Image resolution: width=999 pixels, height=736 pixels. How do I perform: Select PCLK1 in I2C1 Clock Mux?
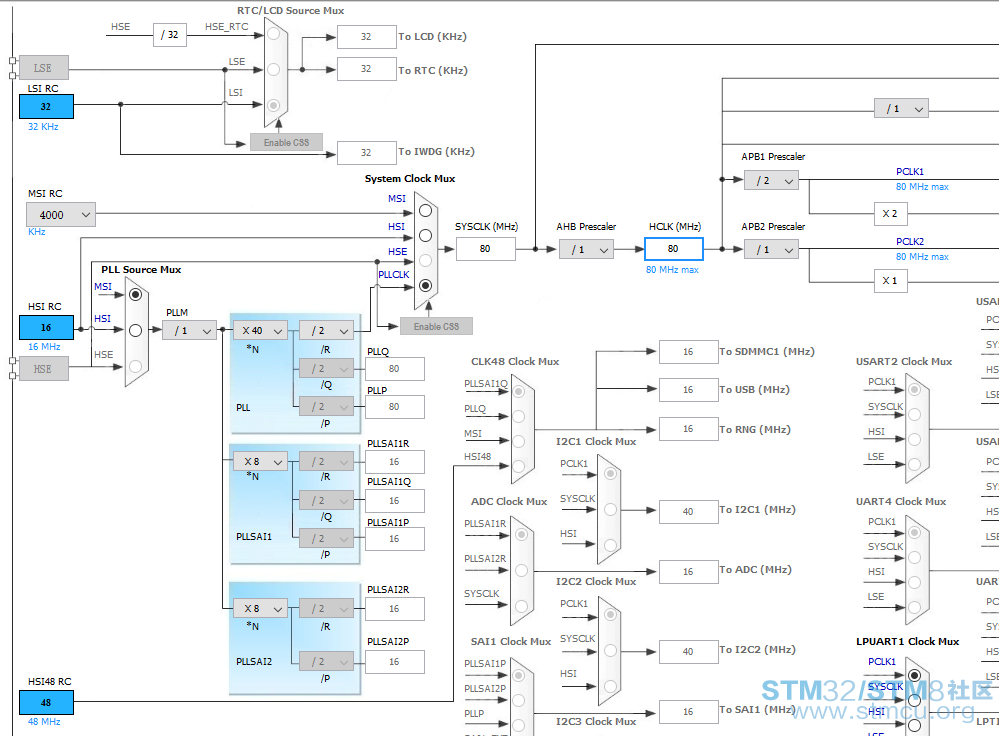click(610, 473)
